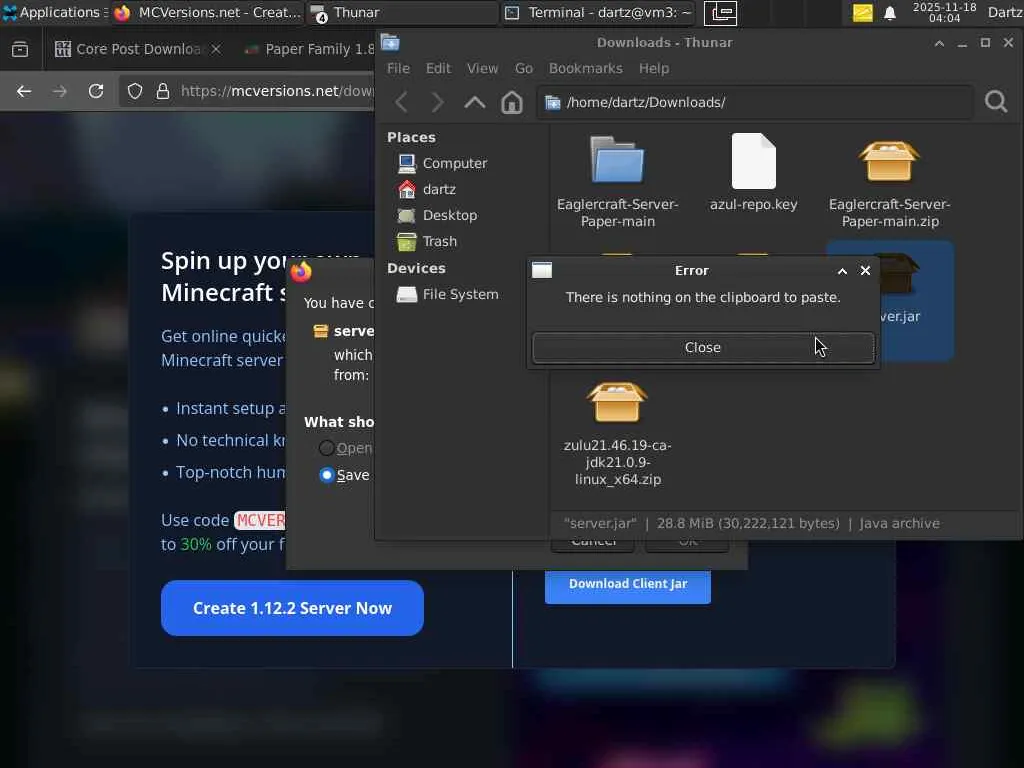This screenshot has width=1024, height=768.
Task: Roll up the Error dialog with caret icon
Action: pyautogui.click(x=842, y=271)
